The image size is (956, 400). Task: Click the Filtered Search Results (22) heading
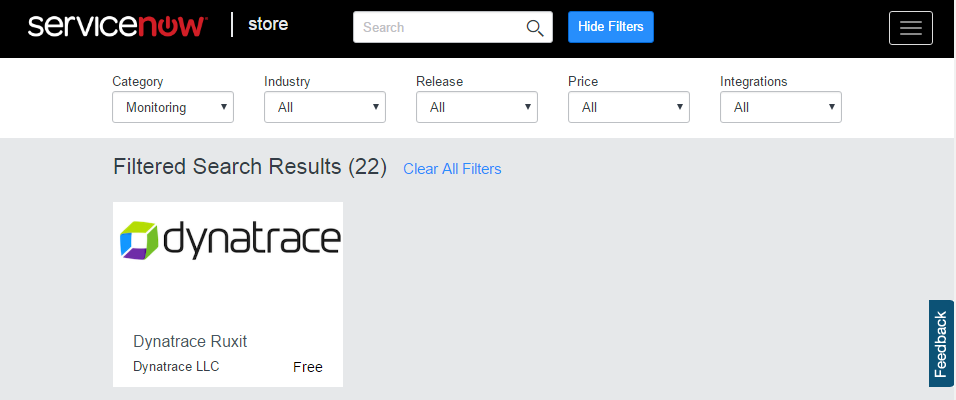pos(250,166)
